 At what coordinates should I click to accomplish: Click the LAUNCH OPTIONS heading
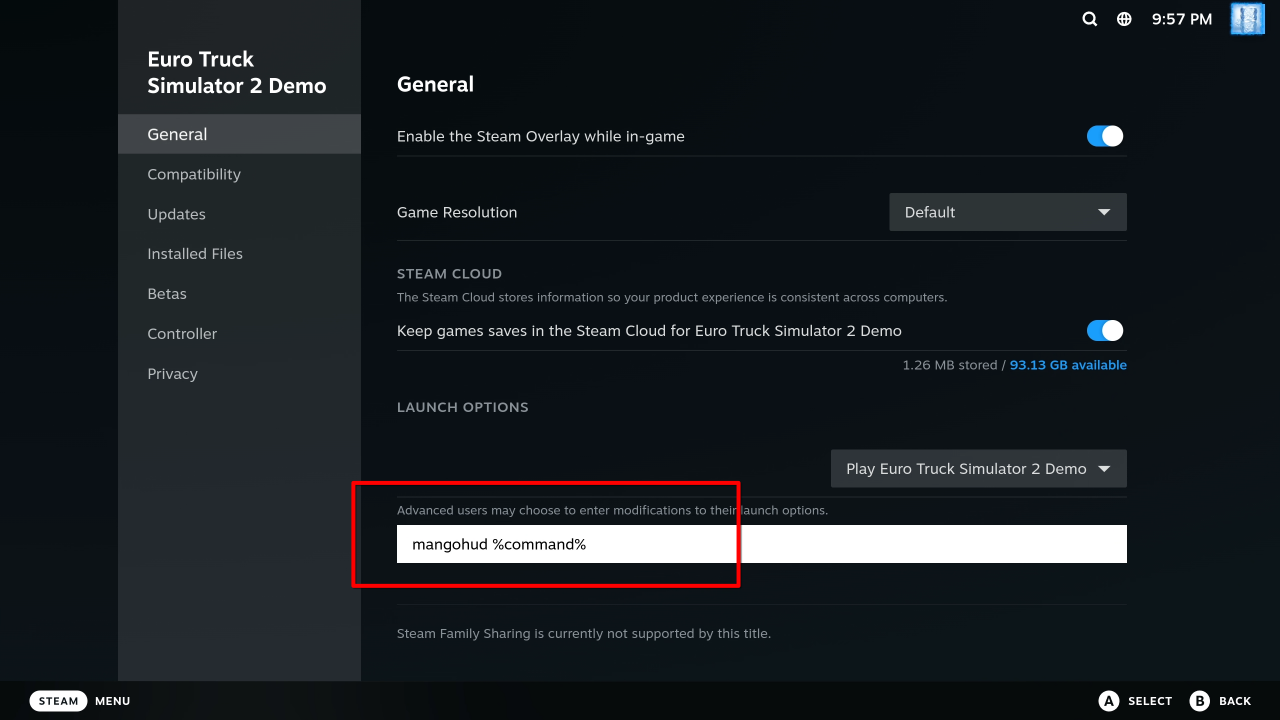point(463,407)
